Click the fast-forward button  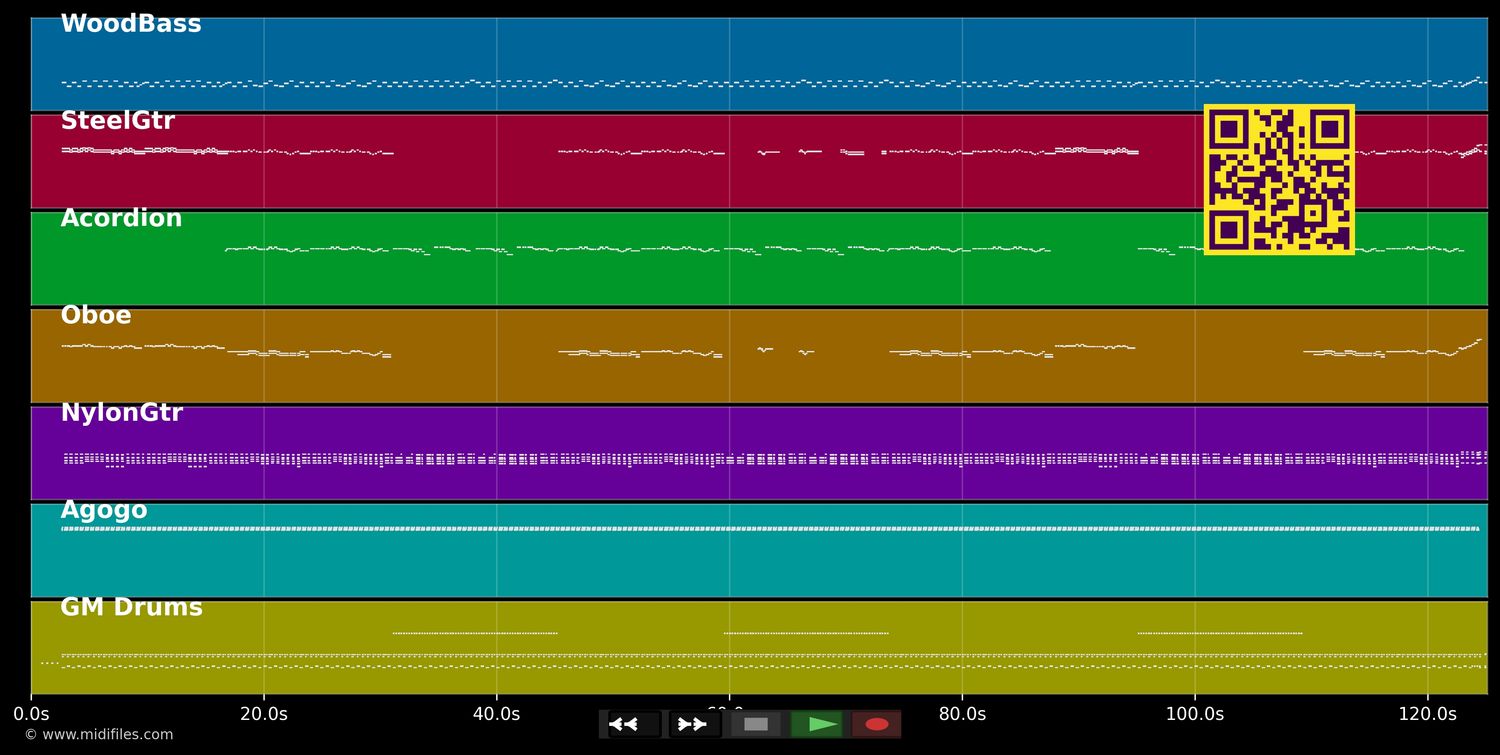(x=695, y=724)
